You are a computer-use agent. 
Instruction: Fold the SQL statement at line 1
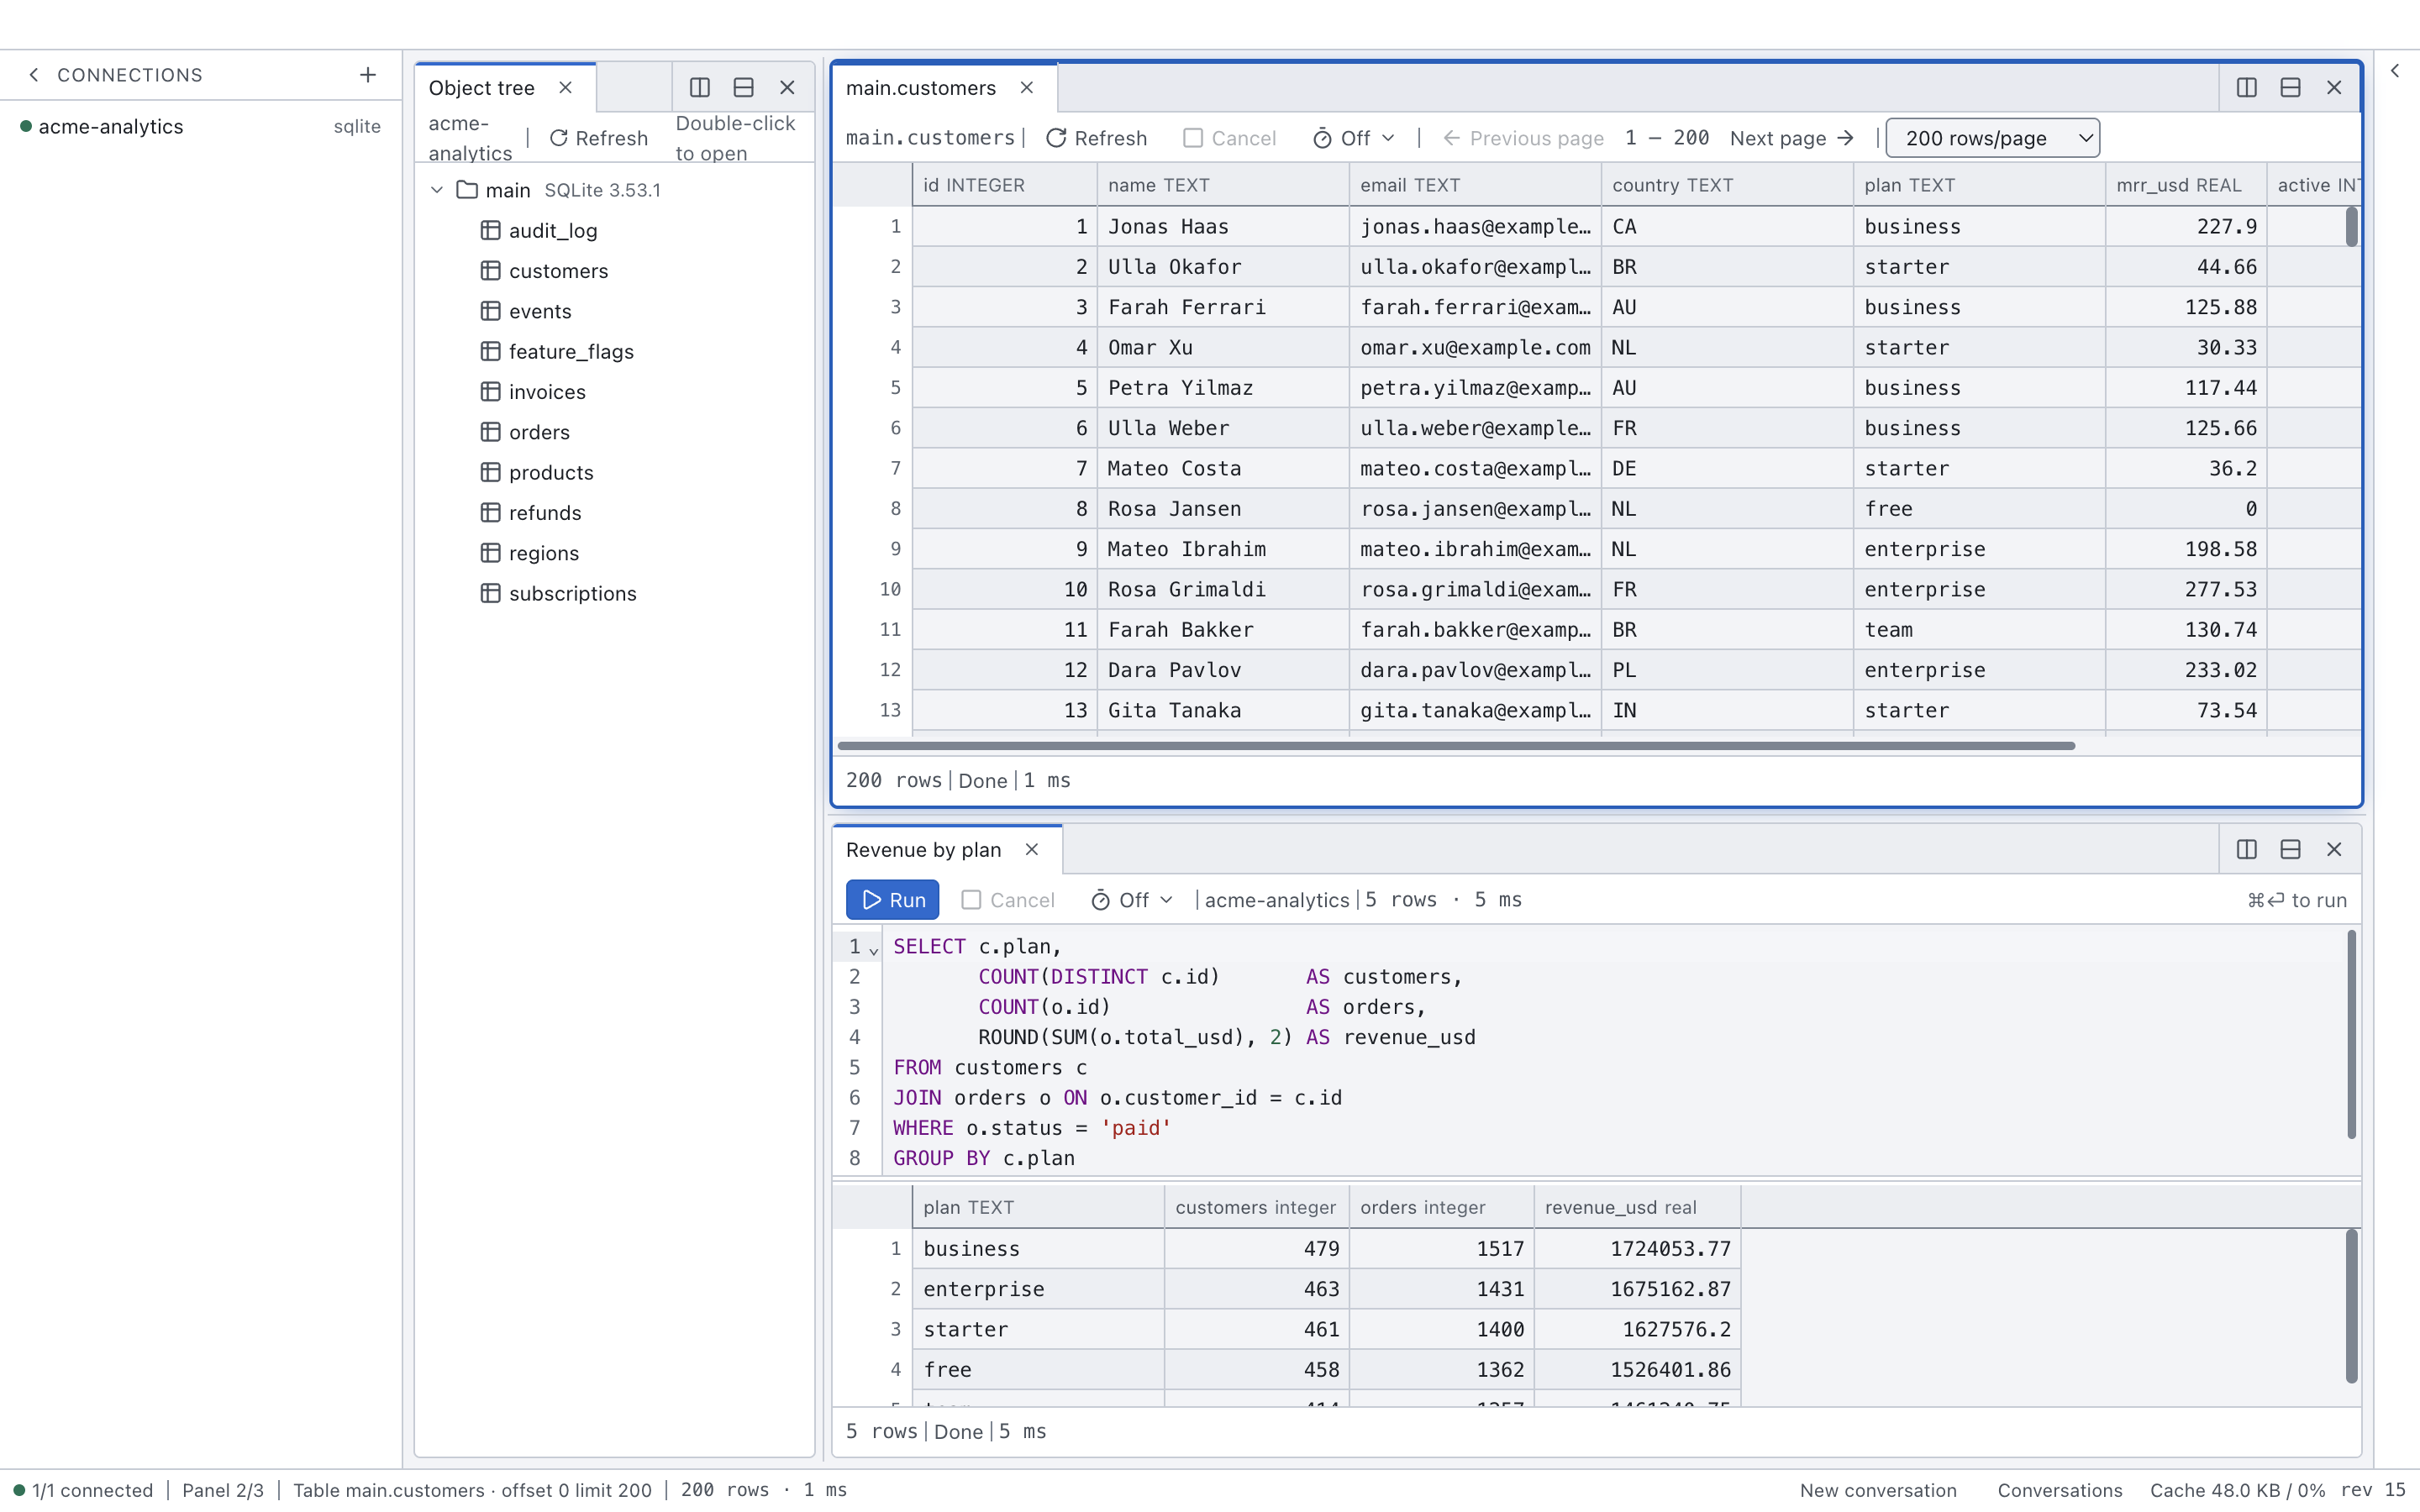click(x=874, y=950)
